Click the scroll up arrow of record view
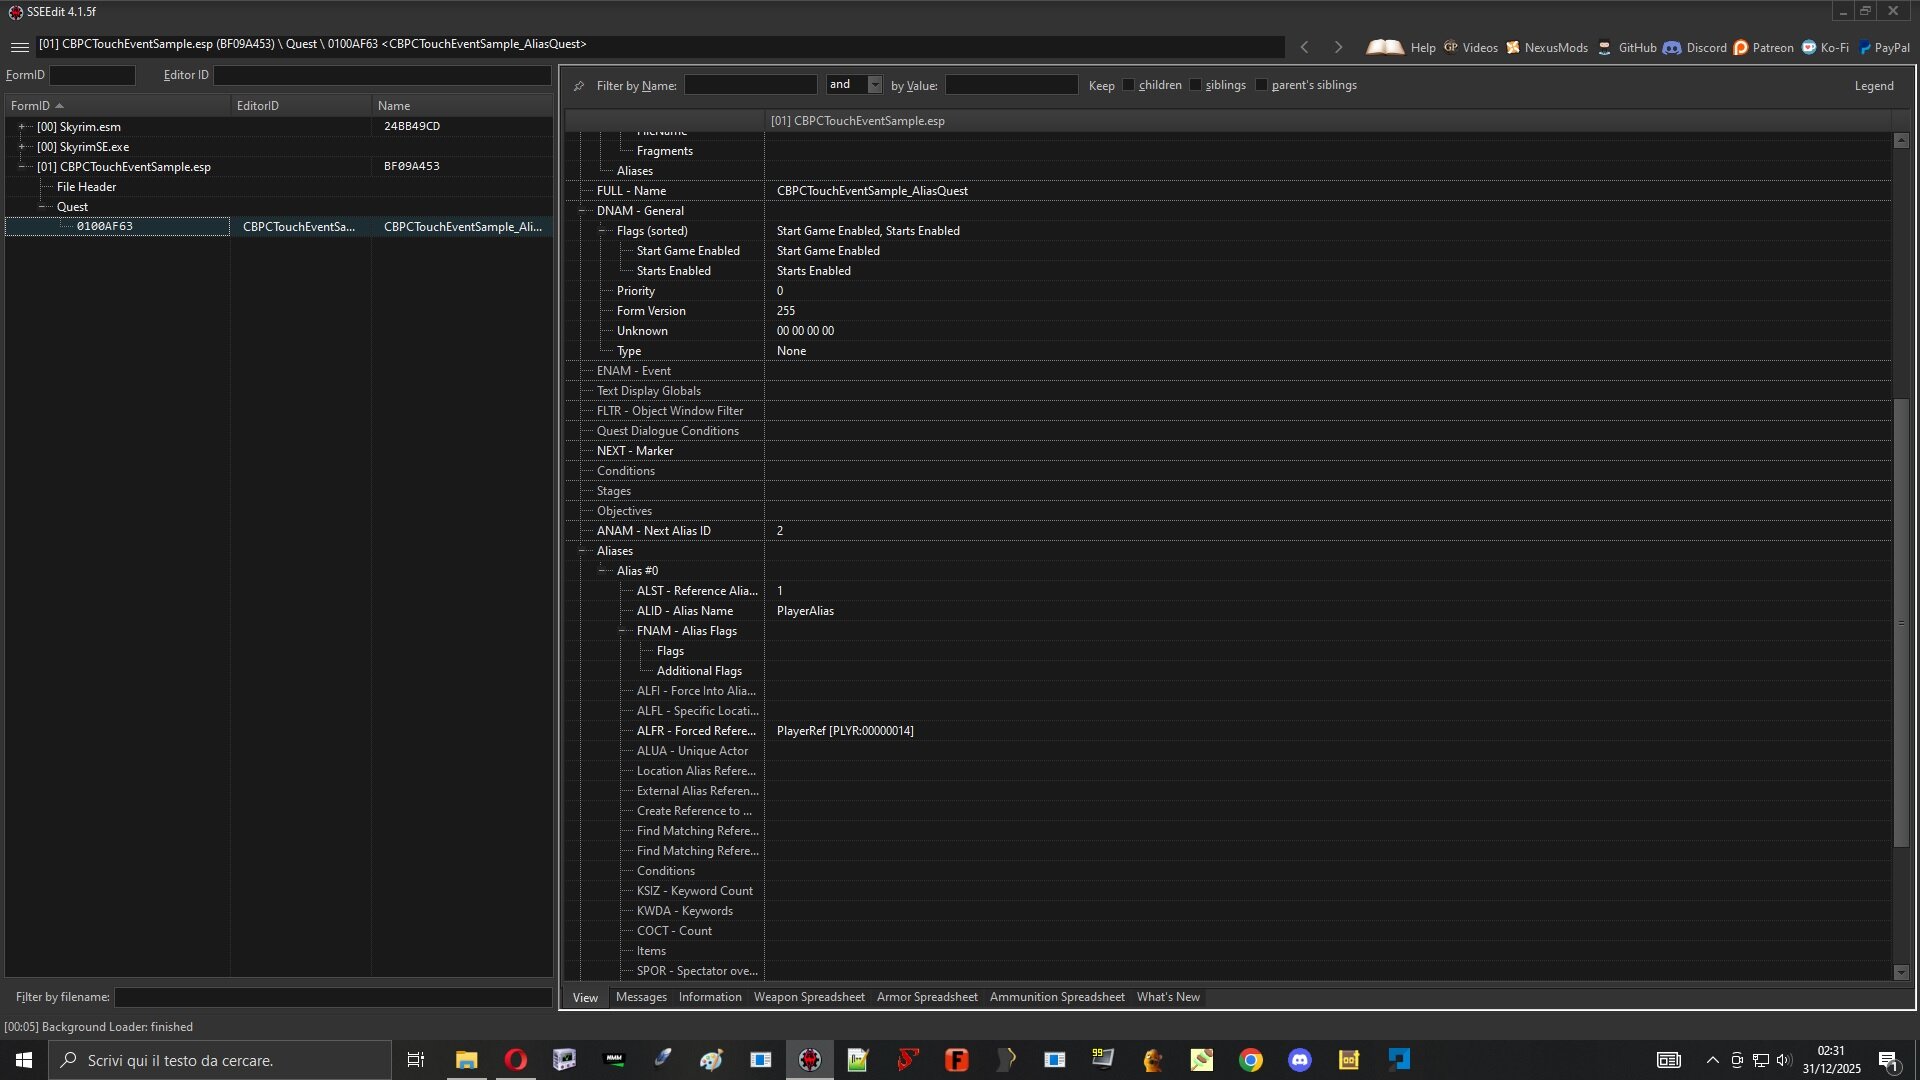Image resolution: width=1920 pixels, height=1080 pixels. coord(1901,141)
